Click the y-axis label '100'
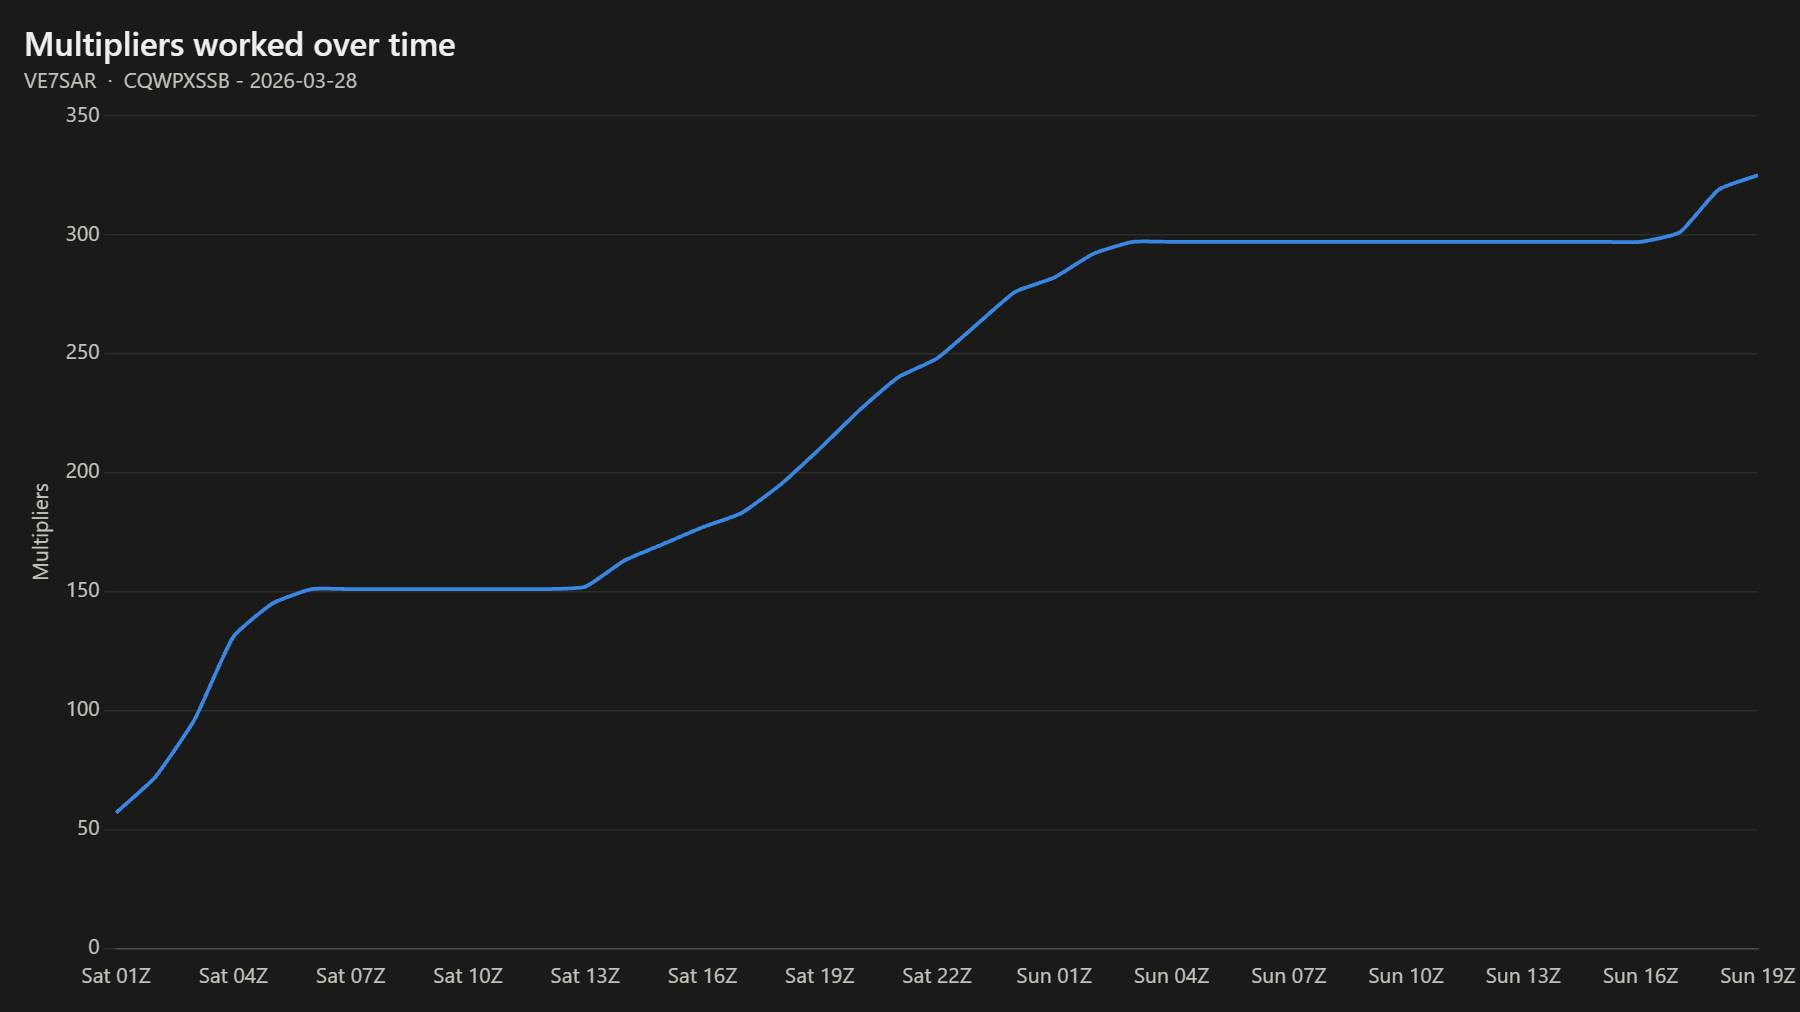The height and width of the screenshot is (1012, 1800). click(83, 709)
